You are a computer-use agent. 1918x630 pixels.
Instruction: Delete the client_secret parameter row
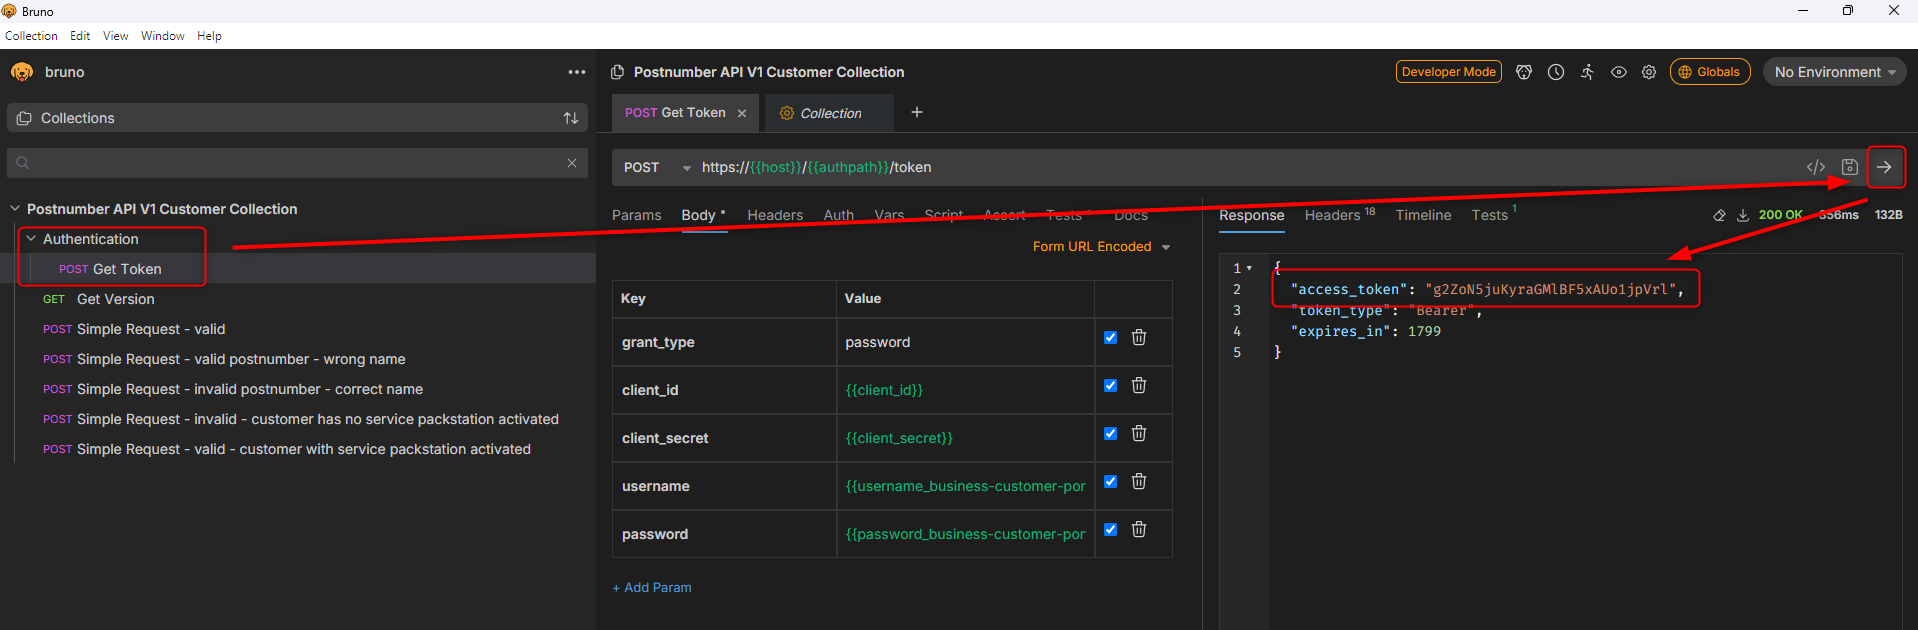[1139, 434]
